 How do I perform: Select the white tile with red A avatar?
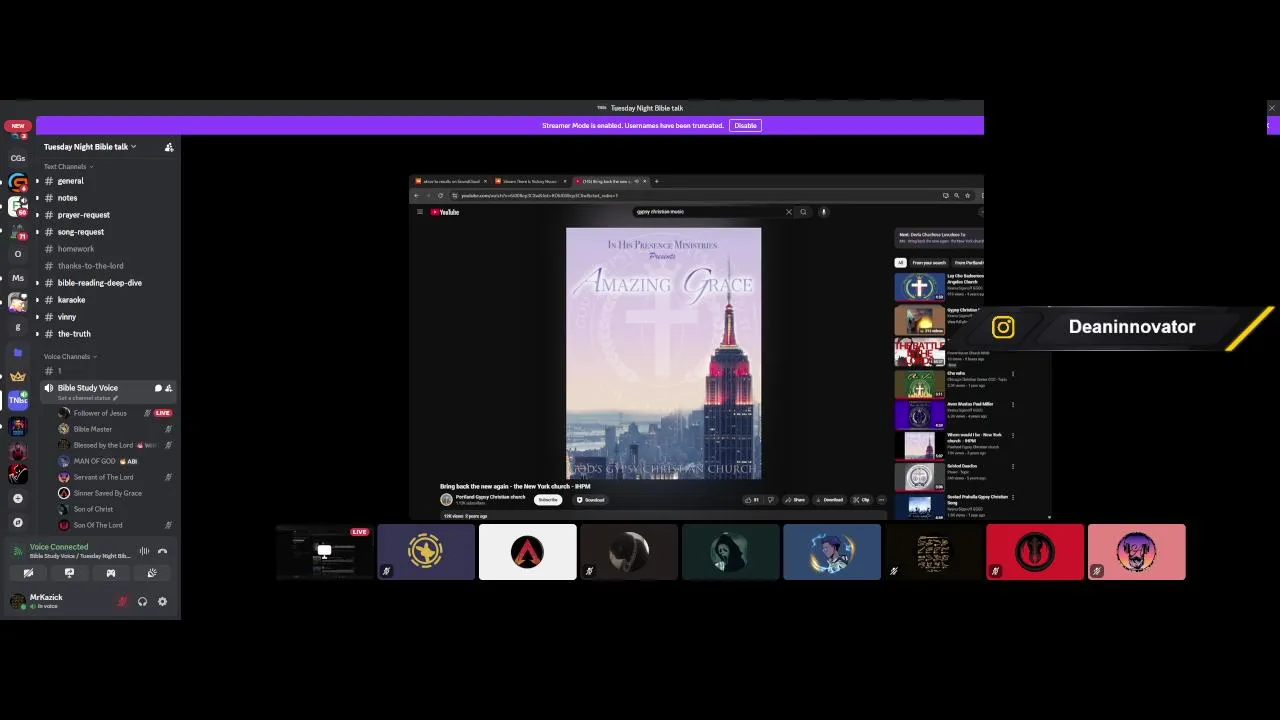click(x=527, y=552)
